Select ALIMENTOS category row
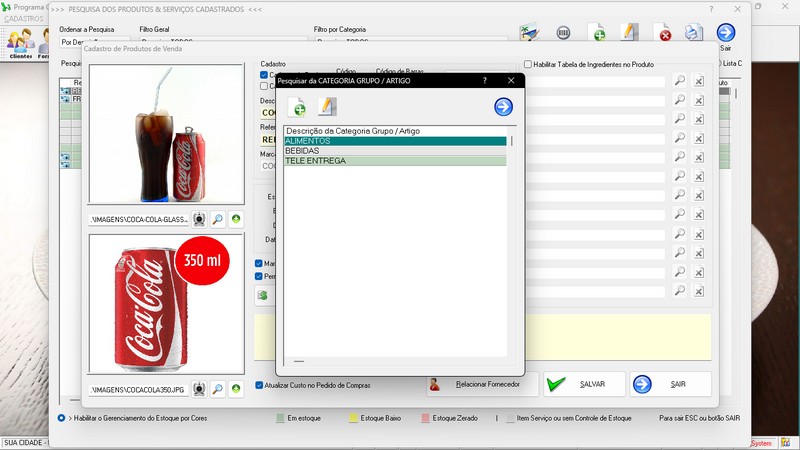This screenshot has width=800, height=450. click(x=395, y=141)
